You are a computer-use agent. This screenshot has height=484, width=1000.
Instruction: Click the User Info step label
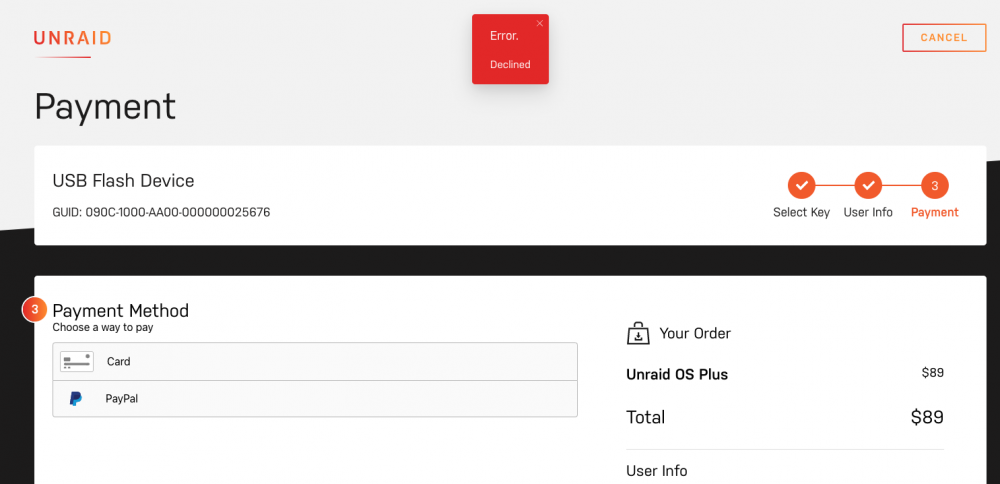pyautogui.click(x=868, y=213)
